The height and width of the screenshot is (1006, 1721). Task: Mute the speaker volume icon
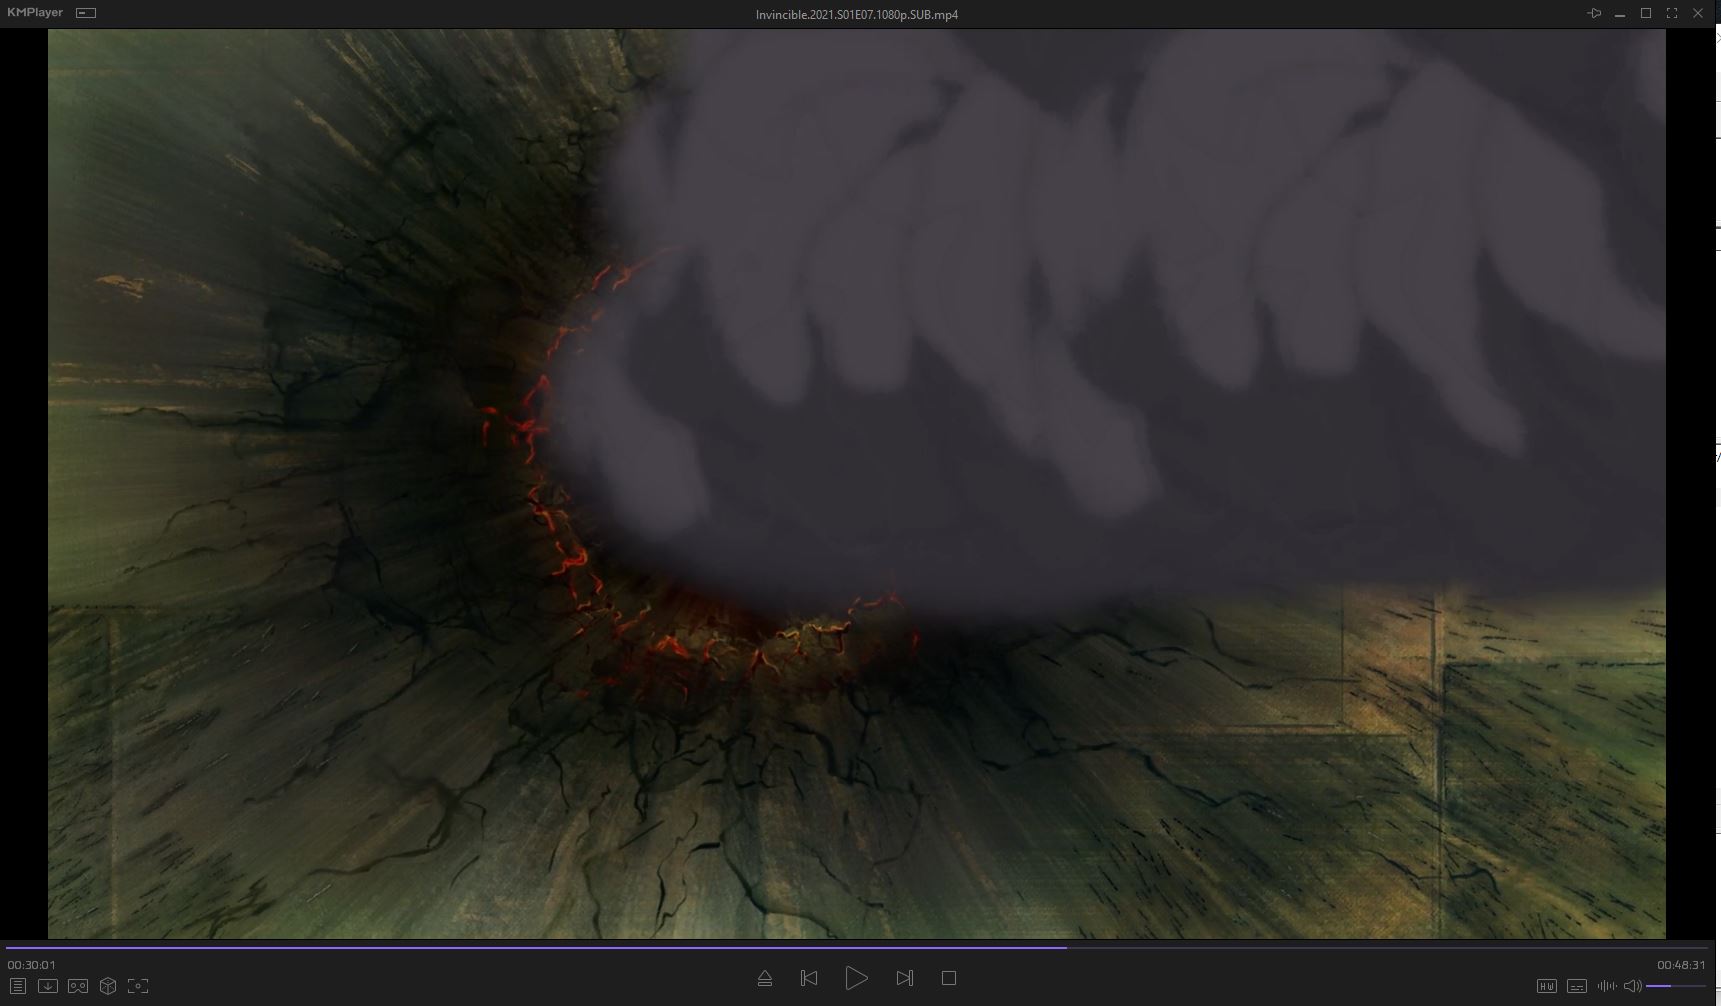pos(1632,986)
